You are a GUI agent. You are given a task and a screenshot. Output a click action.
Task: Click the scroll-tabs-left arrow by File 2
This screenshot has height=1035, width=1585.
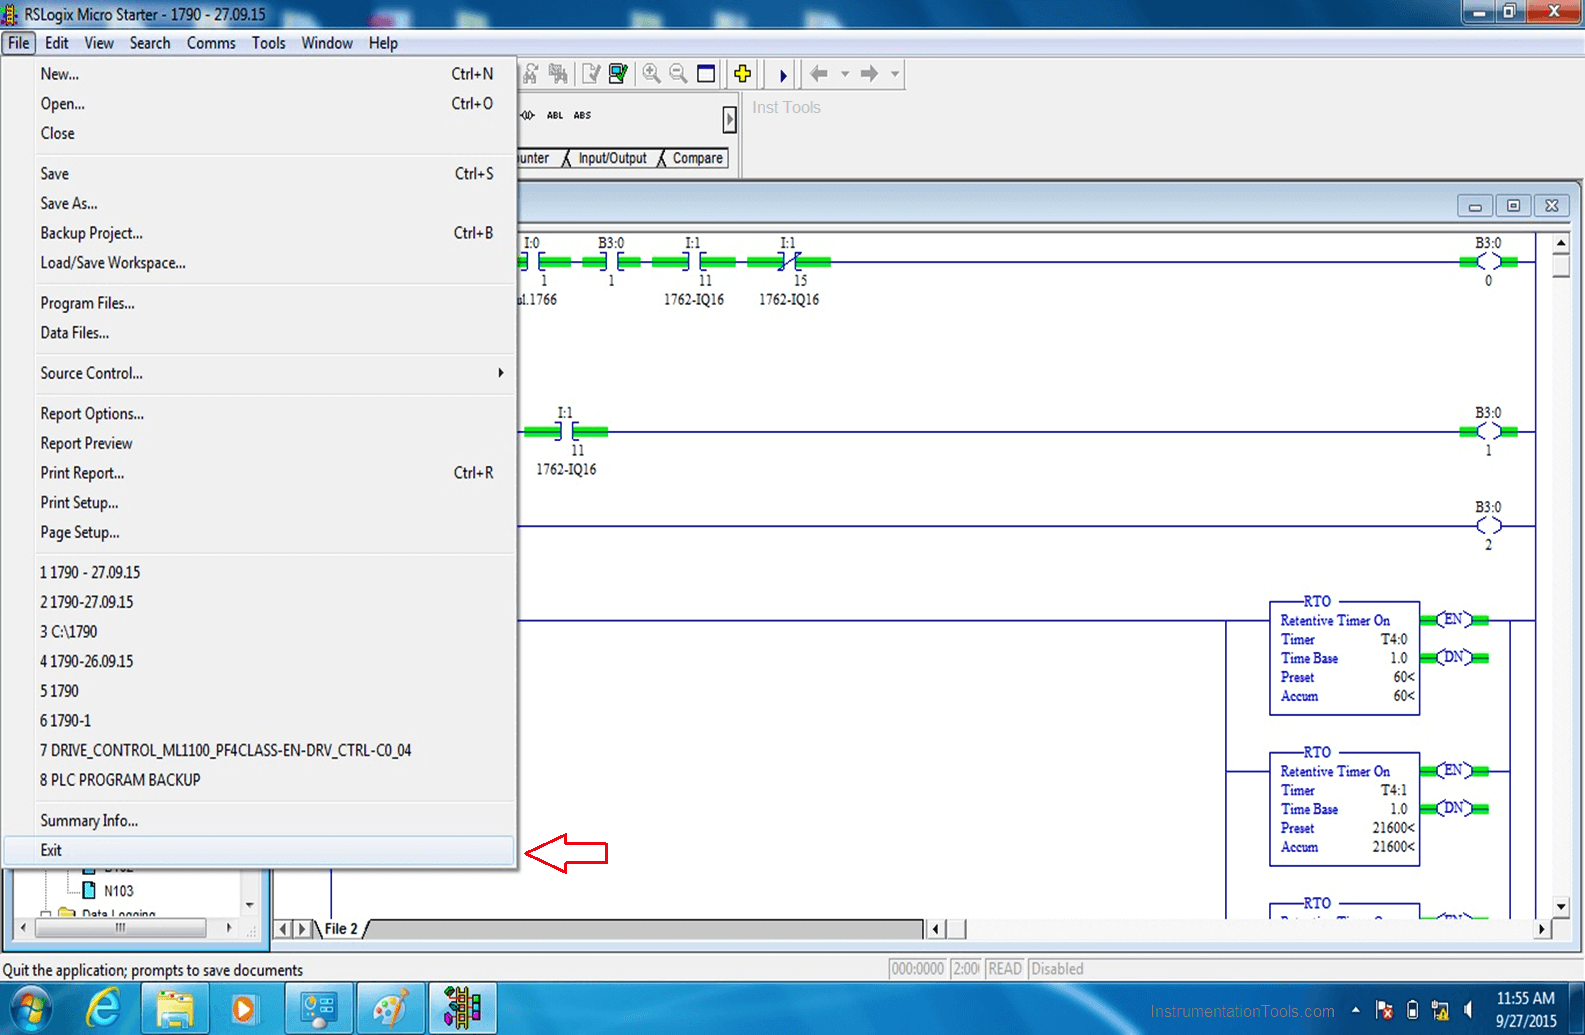pyautogui.click(x=283, y=929)
